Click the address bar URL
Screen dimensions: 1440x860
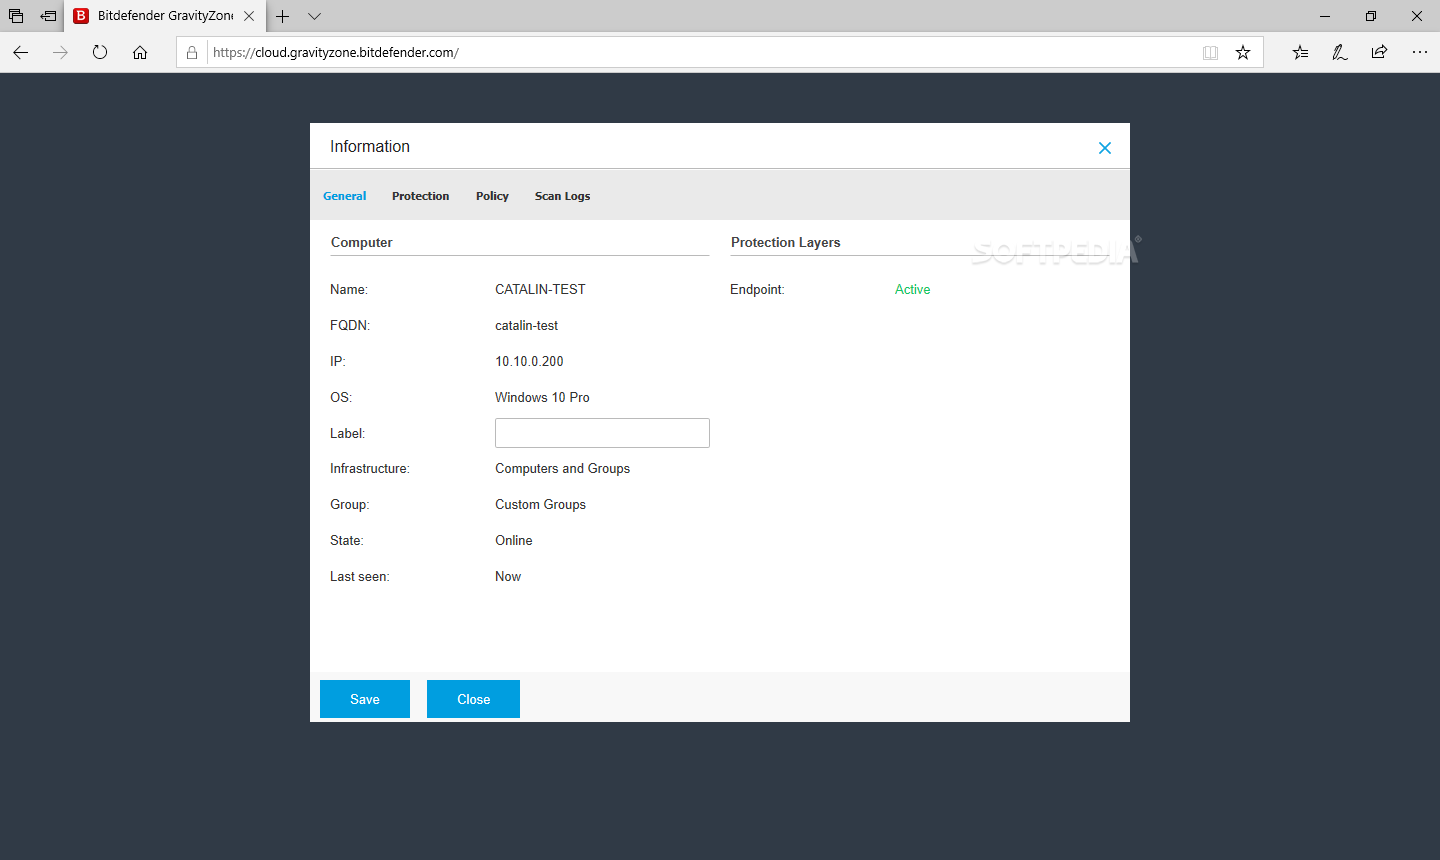tap(336, 52)
